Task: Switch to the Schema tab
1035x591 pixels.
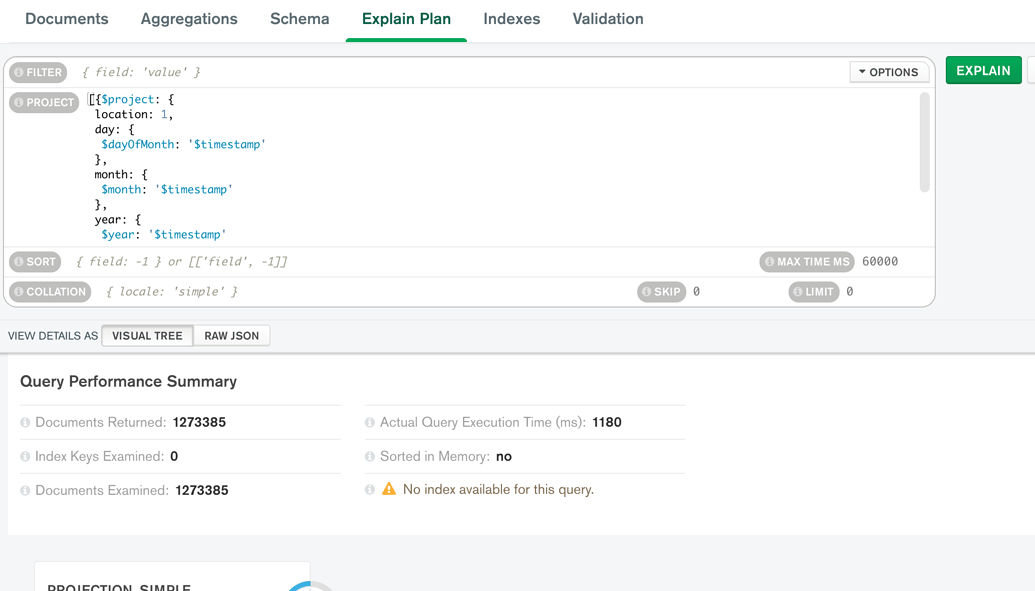Action: tap(298, 18)
